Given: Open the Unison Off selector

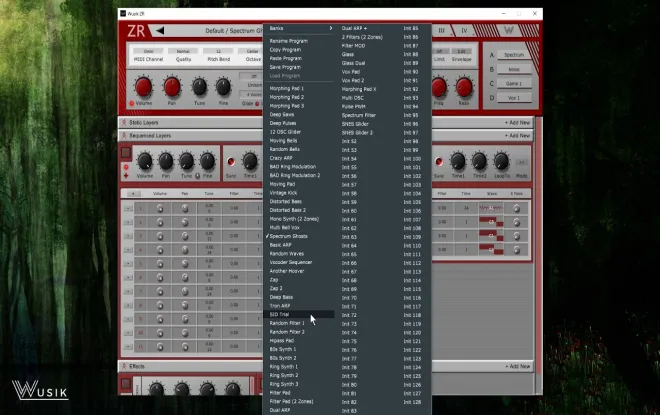Looking at the screenshot, I should click(251, 76).
